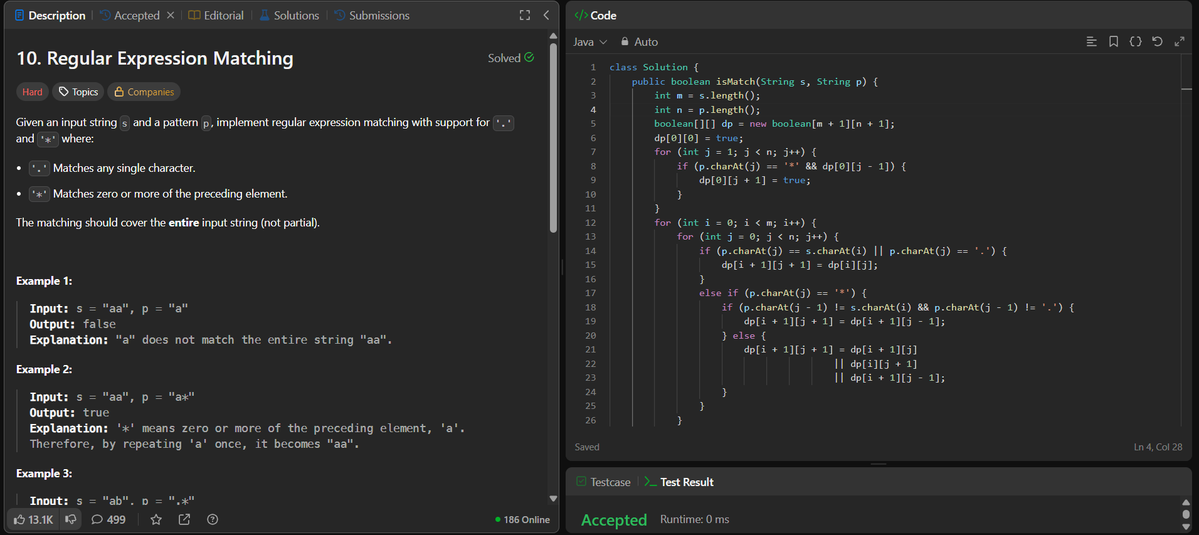1199x535 pixels.
Task: Share the problem via the share icon
Action: (184, 520)
